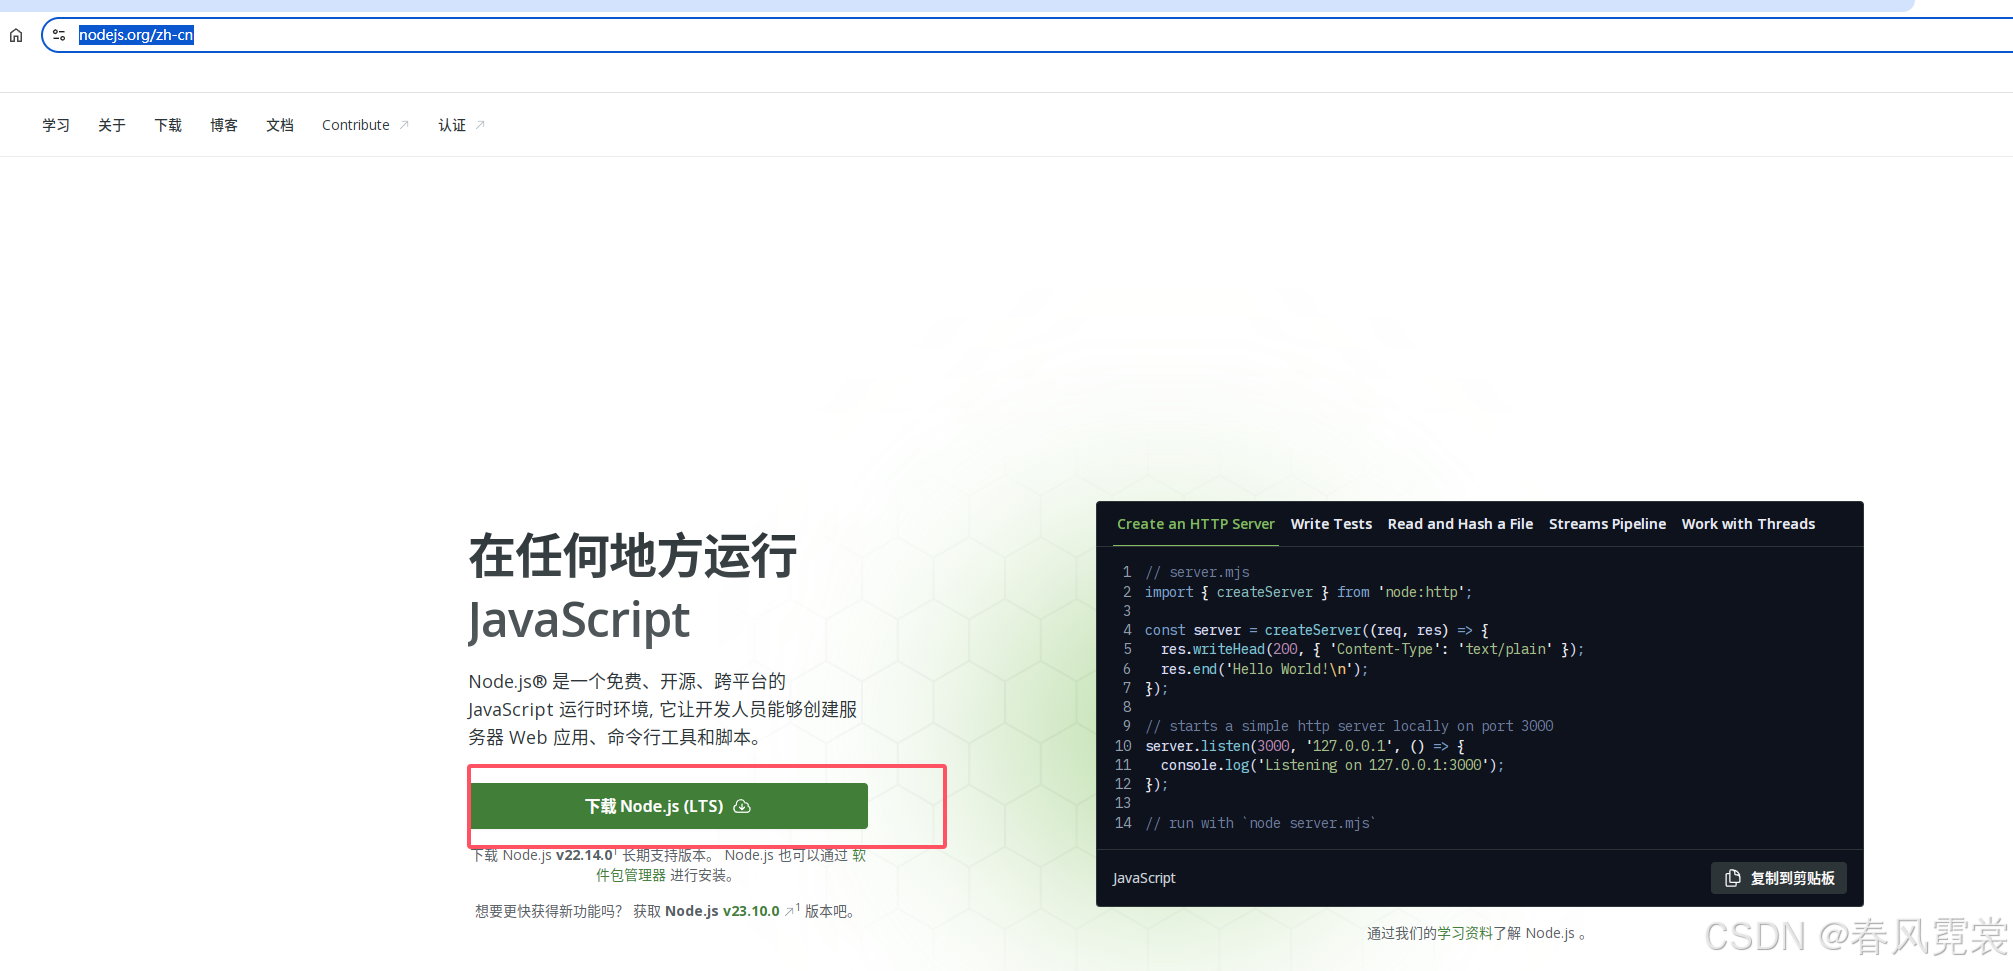Open site information icon in address bar
This screenshot has height=971, width=2013.
[x=59, y=35]
